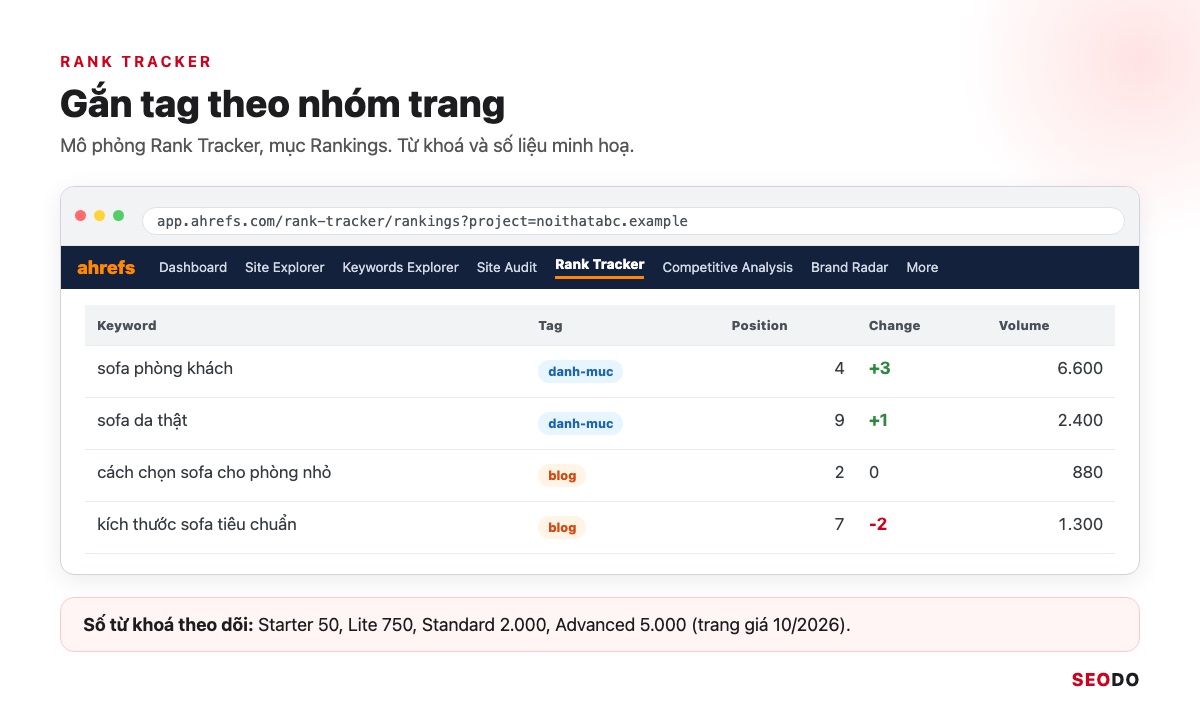1200x712 pixels.
Task: Click position 4 for sofa phòng khách
Action: click(839, 368)
